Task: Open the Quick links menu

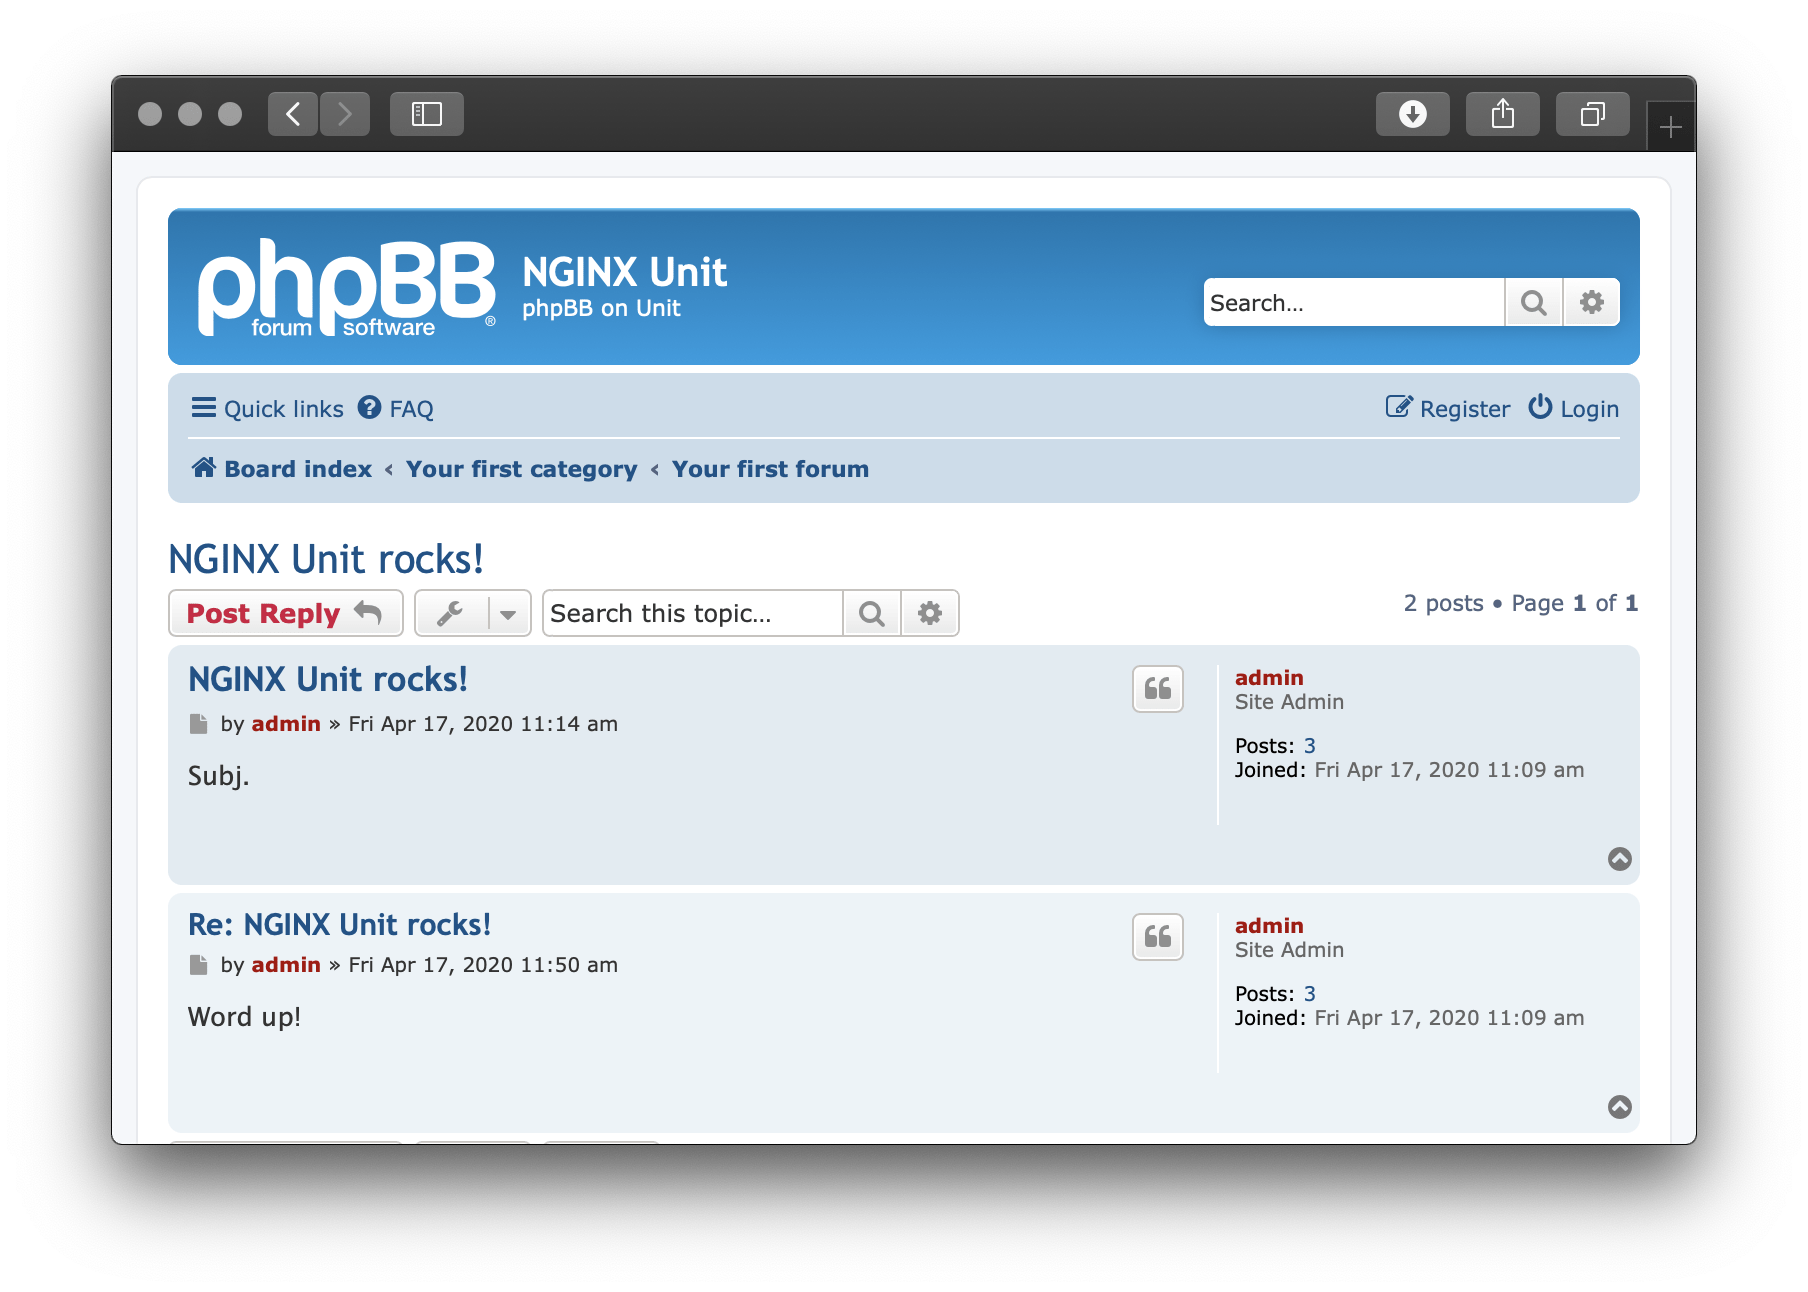Action: click(x=268, y=408)
